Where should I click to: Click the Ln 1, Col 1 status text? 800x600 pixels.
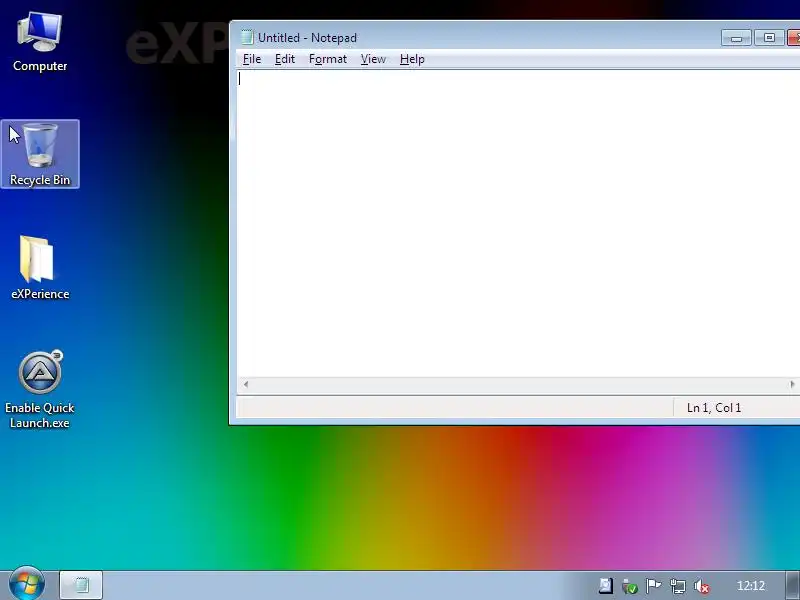(x=714, y=408)
